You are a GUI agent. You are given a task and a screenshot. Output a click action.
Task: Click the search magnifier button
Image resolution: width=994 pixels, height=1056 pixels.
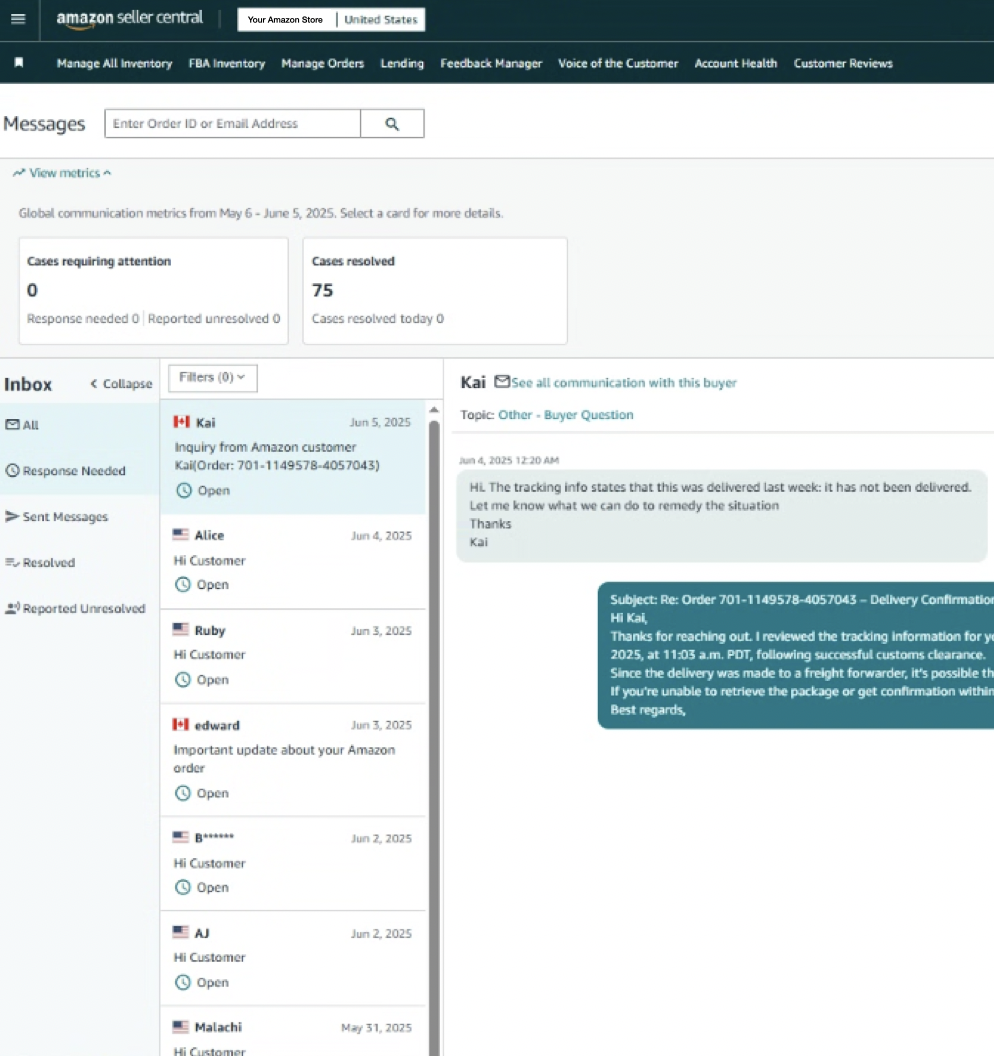coord(392,124)
